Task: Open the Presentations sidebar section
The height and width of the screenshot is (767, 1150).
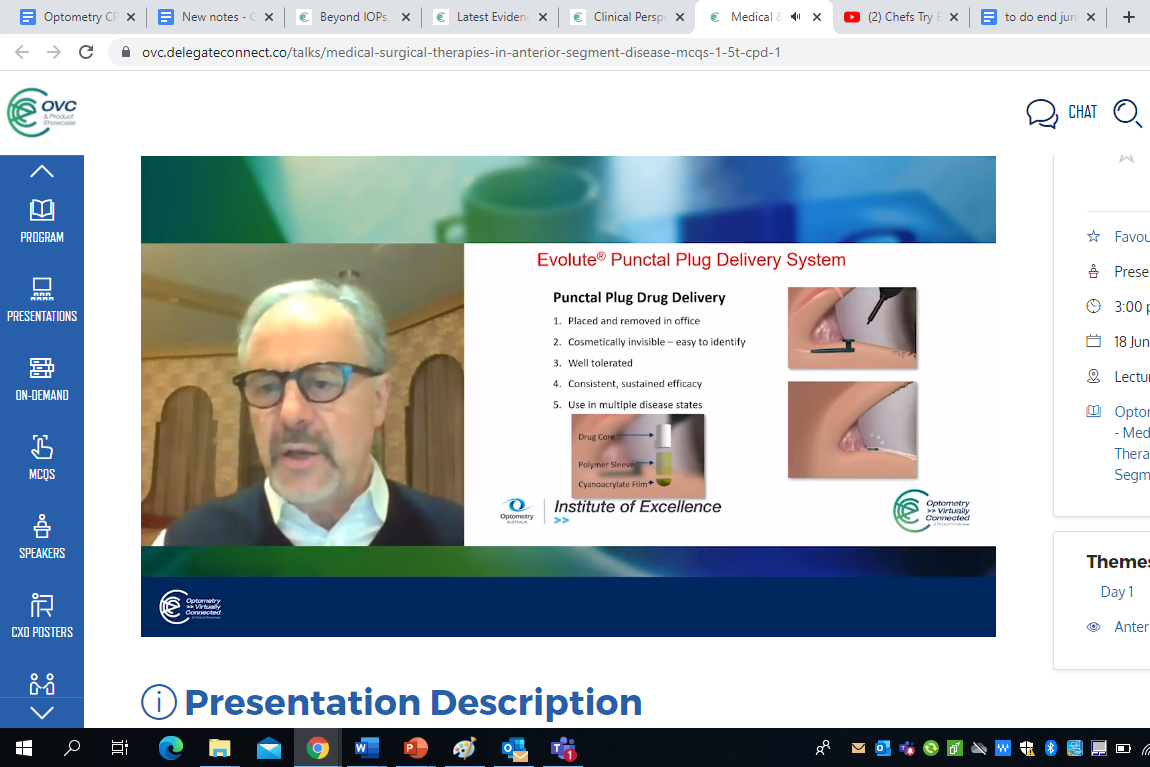Action: click(42, 300)
